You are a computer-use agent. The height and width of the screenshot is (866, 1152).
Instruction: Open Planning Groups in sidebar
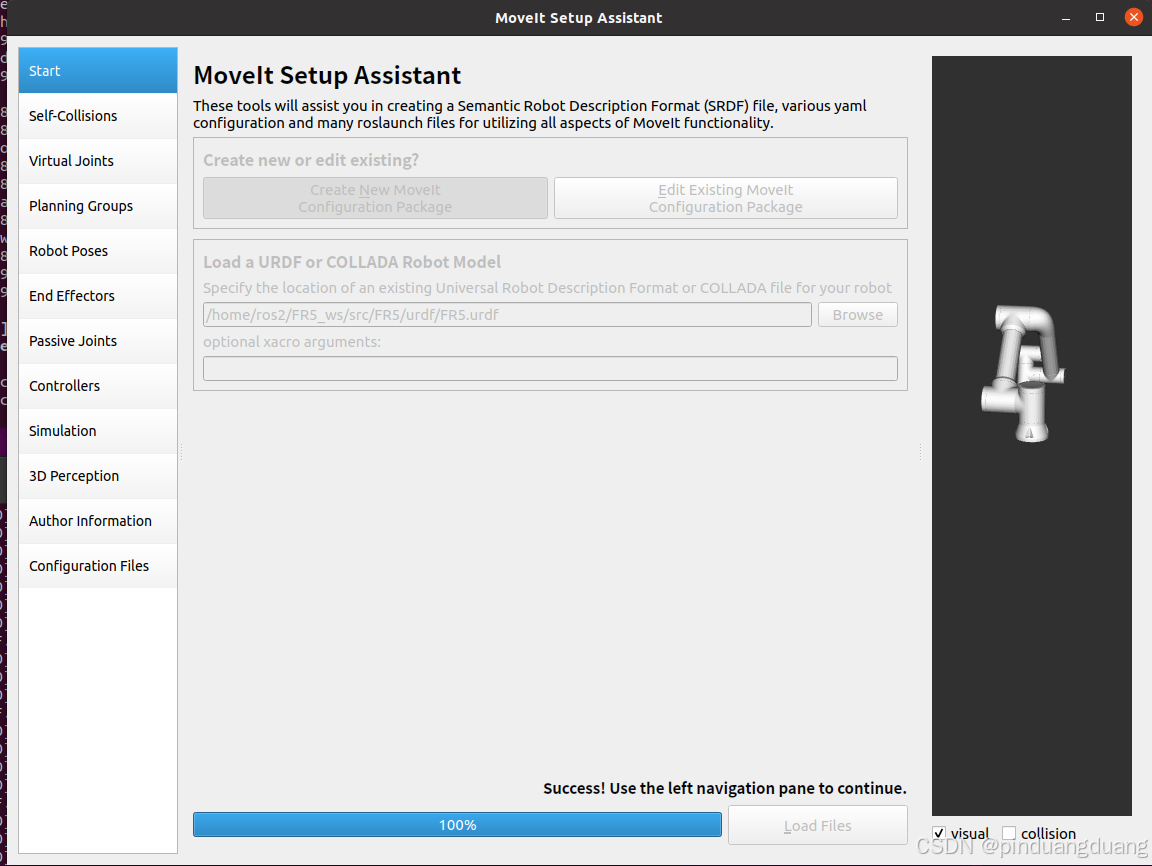[98, 206]
